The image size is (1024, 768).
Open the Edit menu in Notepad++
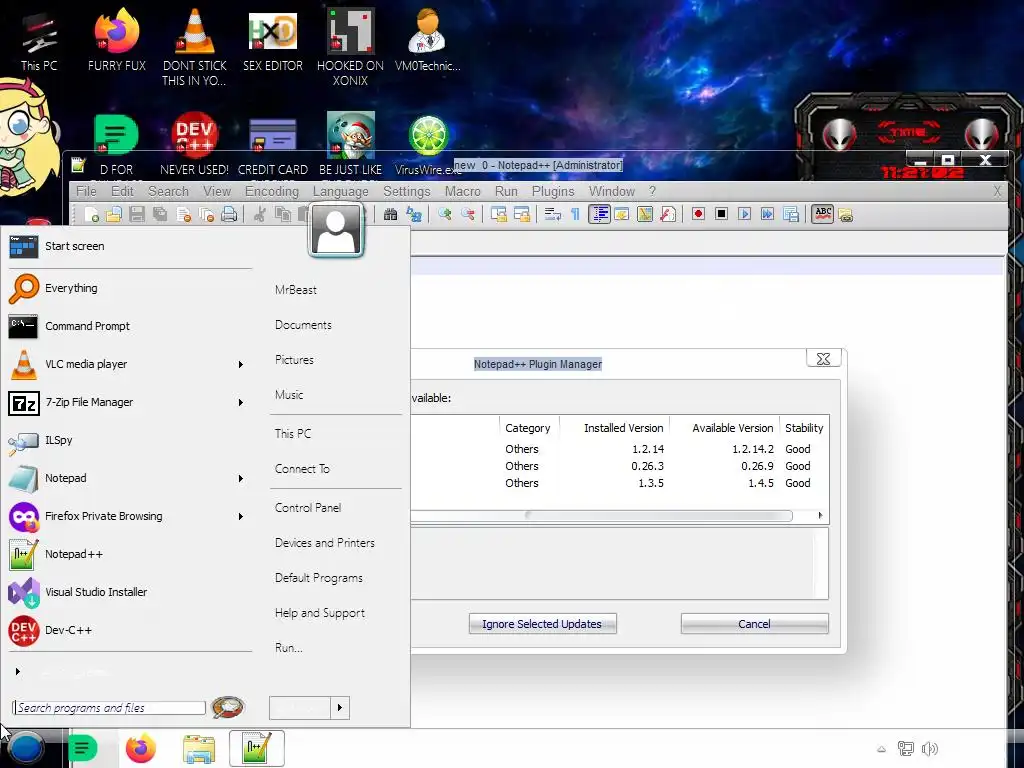122,191
